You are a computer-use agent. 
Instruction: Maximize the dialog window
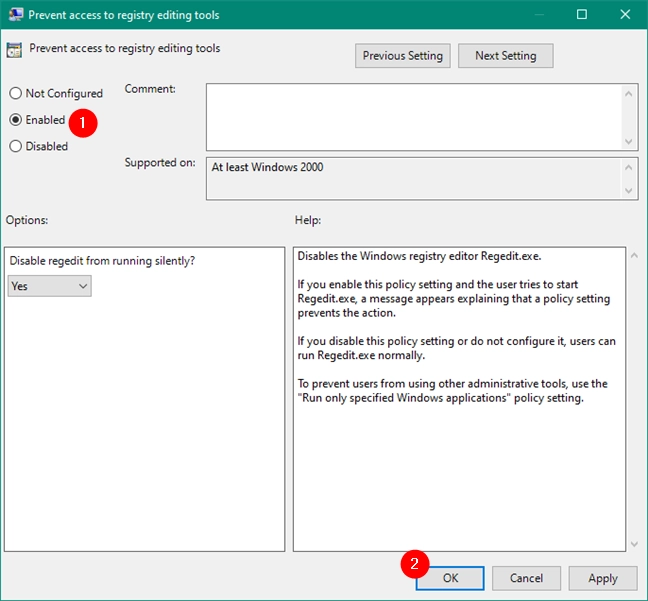tap(582, 14)
